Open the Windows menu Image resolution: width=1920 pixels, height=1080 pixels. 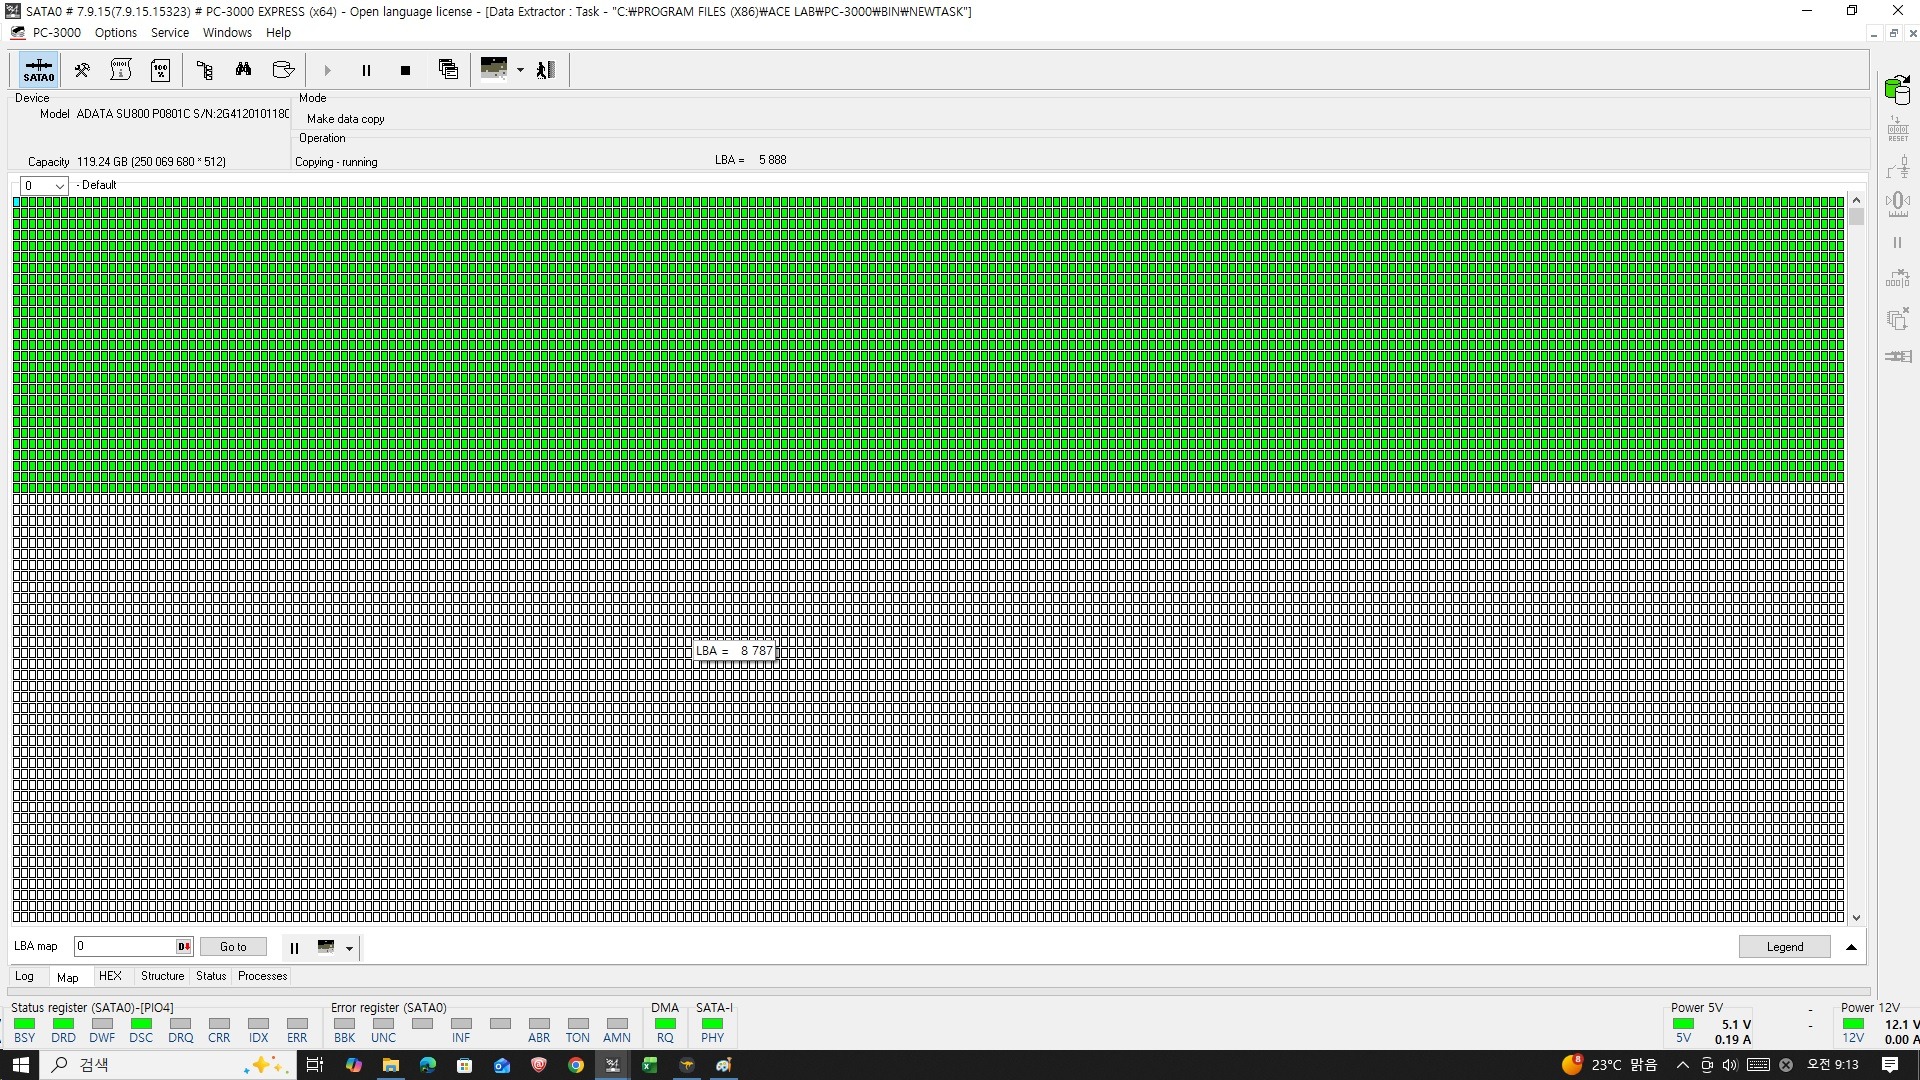point(227,33)
